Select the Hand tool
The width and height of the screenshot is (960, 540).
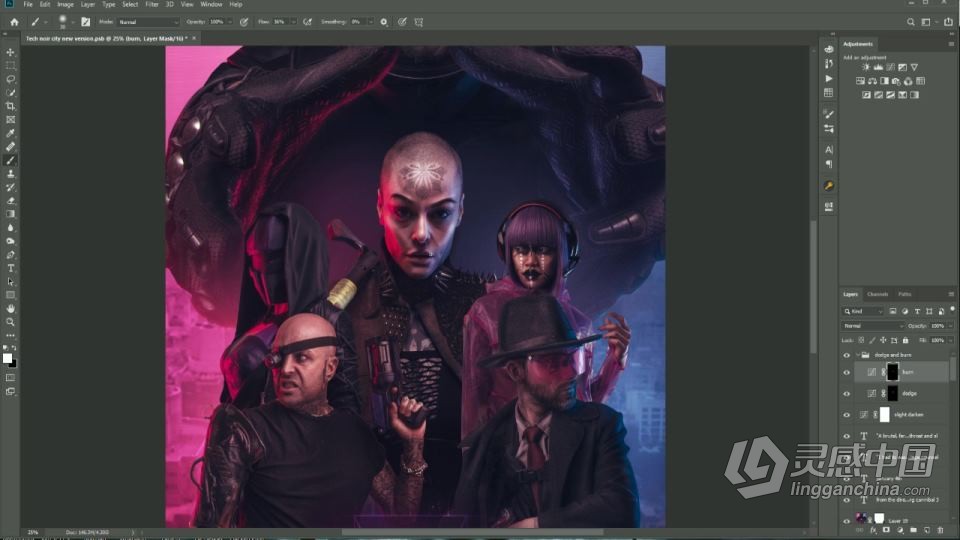tap(10, 309)
